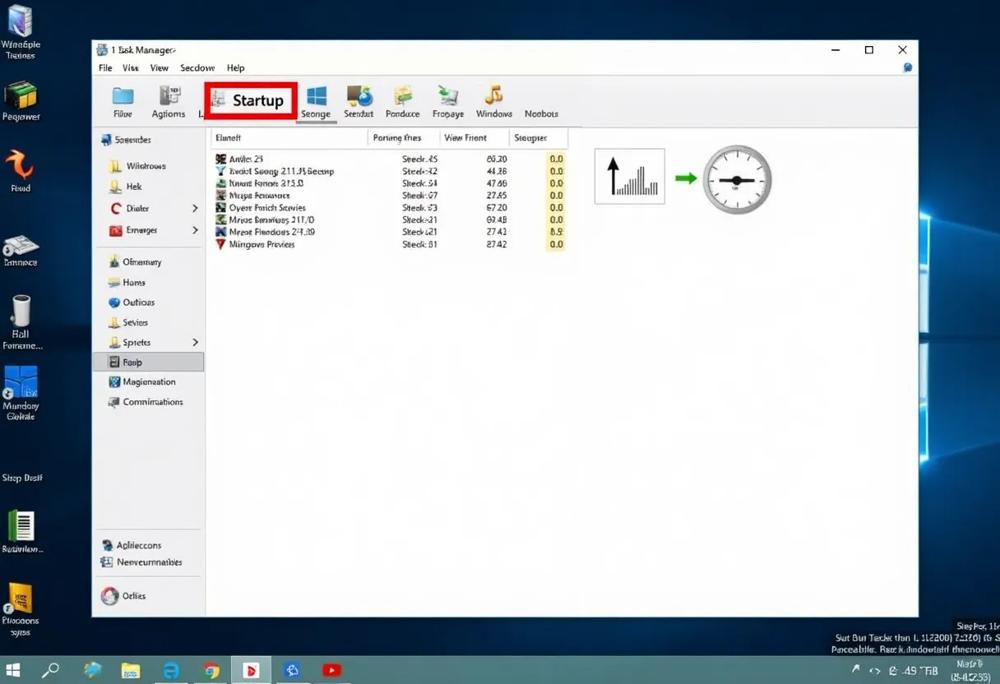Open the Ball Foneme recycle bin icon
1000x684 pixels.
coord(21,322)
